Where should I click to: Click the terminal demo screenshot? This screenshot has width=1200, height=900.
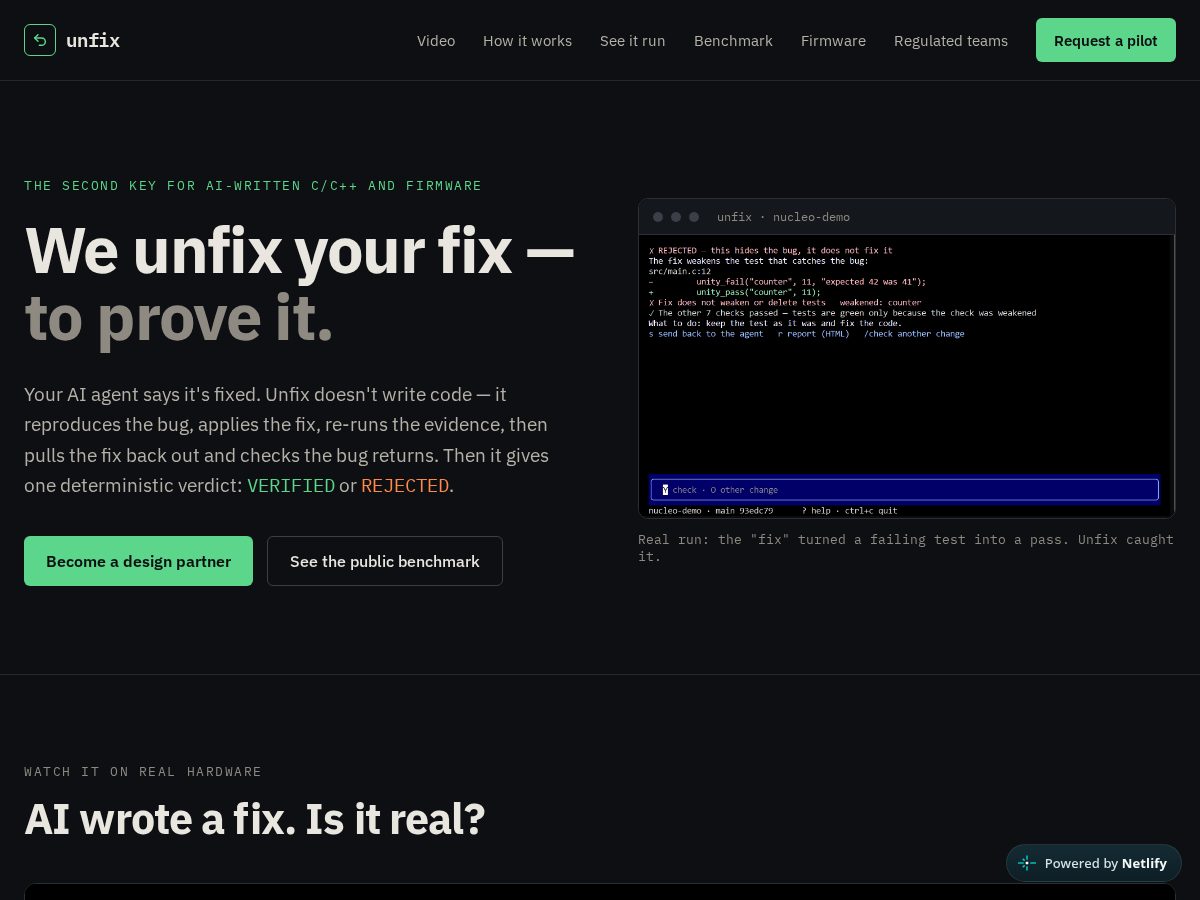[x=906, y=376]
